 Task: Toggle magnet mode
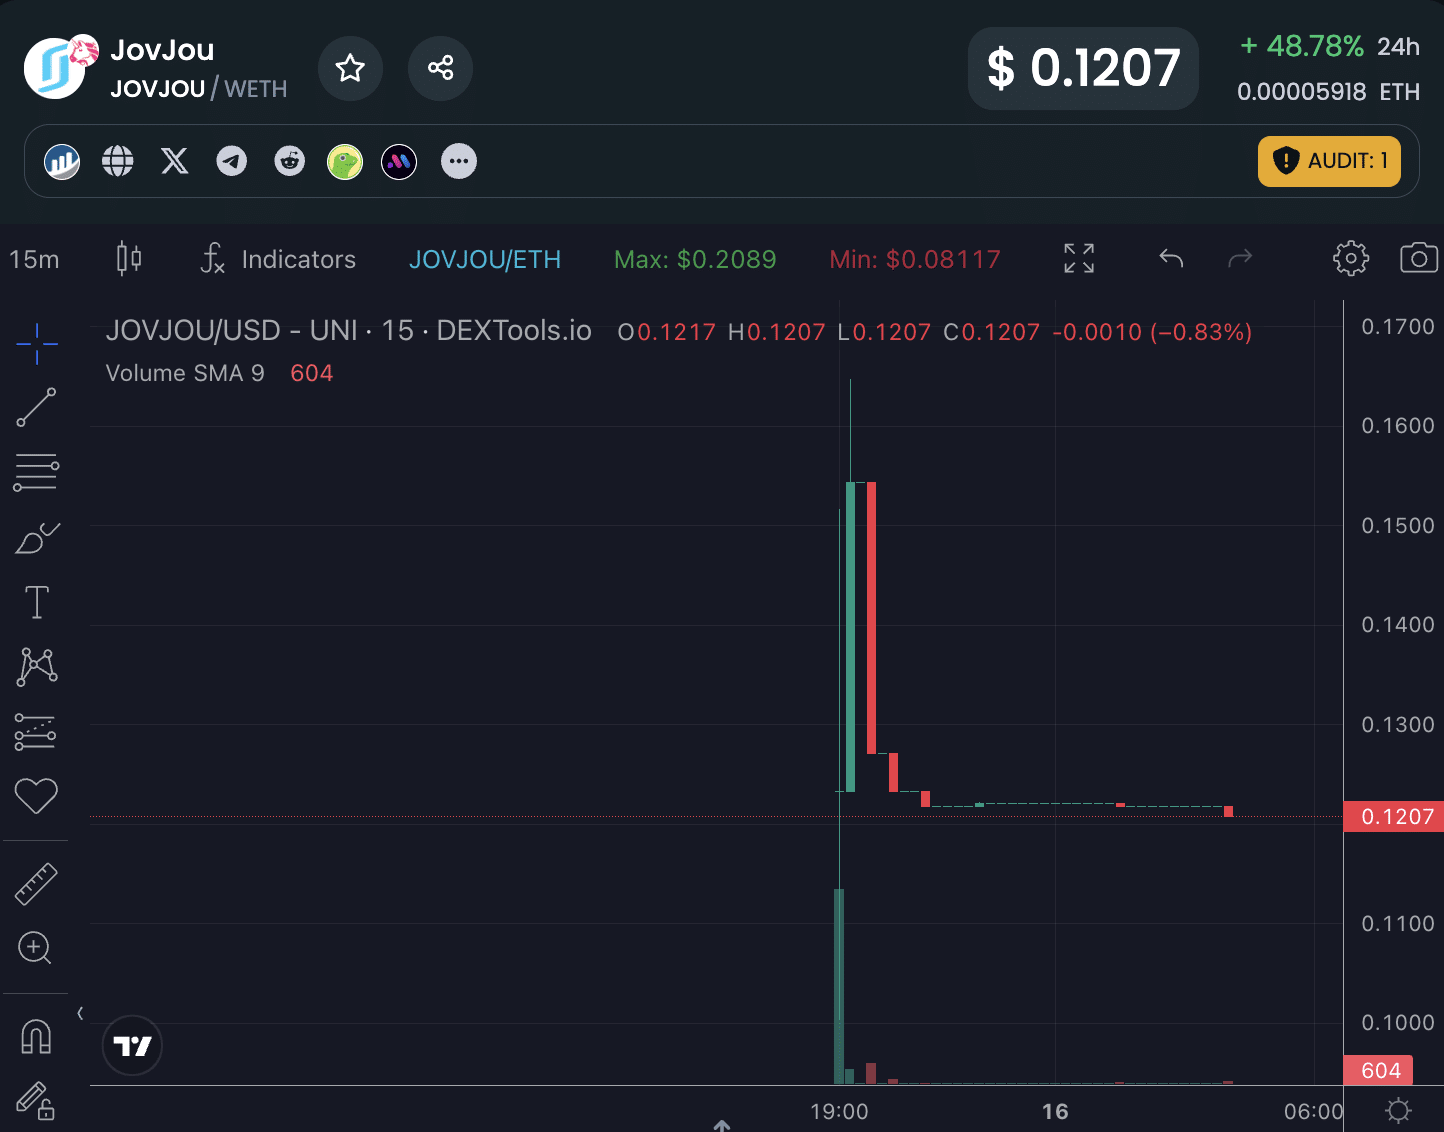[x=36, y=1037]
